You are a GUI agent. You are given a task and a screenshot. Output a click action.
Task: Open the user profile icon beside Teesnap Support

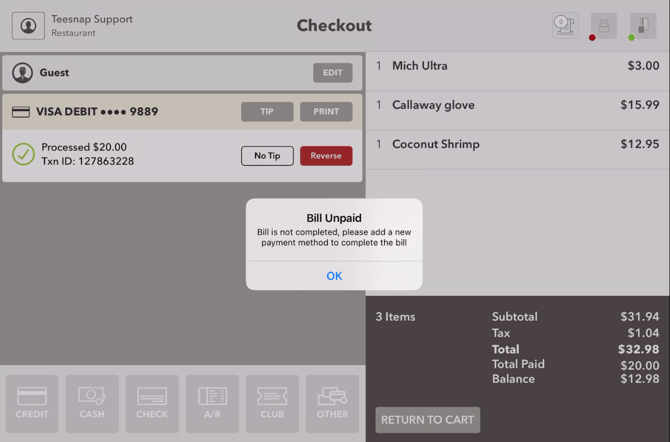point(28,26)
